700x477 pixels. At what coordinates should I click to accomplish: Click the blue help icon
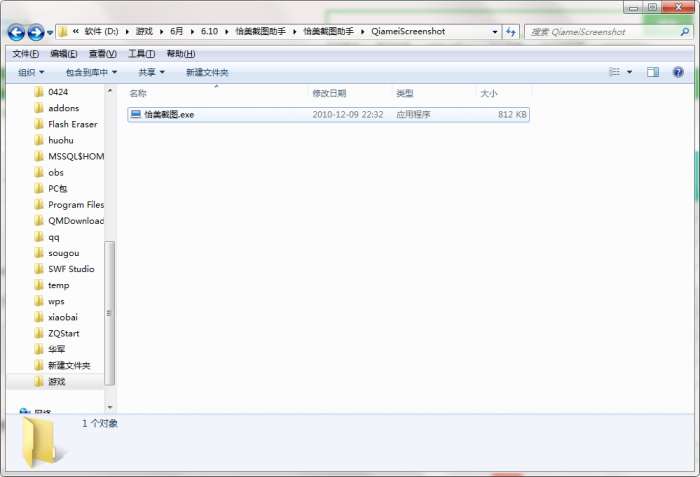[678, 72]
